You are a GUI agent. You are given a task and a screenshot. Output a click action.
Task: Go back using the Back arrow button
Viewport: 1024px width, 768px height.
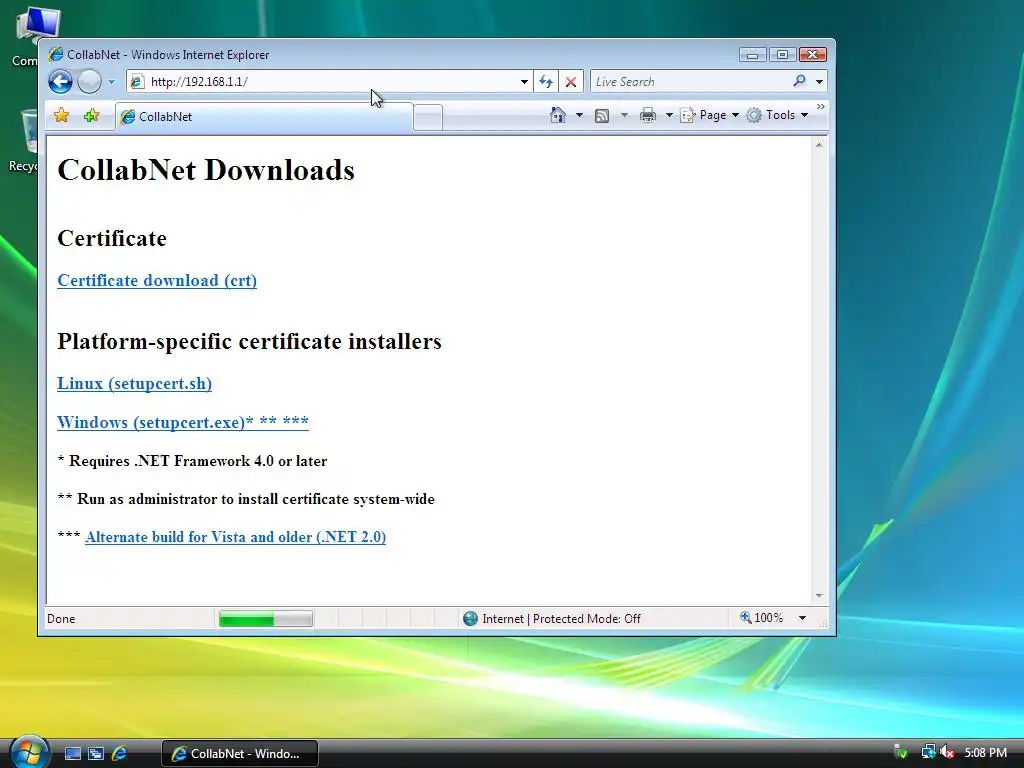[x=60, y=82]
